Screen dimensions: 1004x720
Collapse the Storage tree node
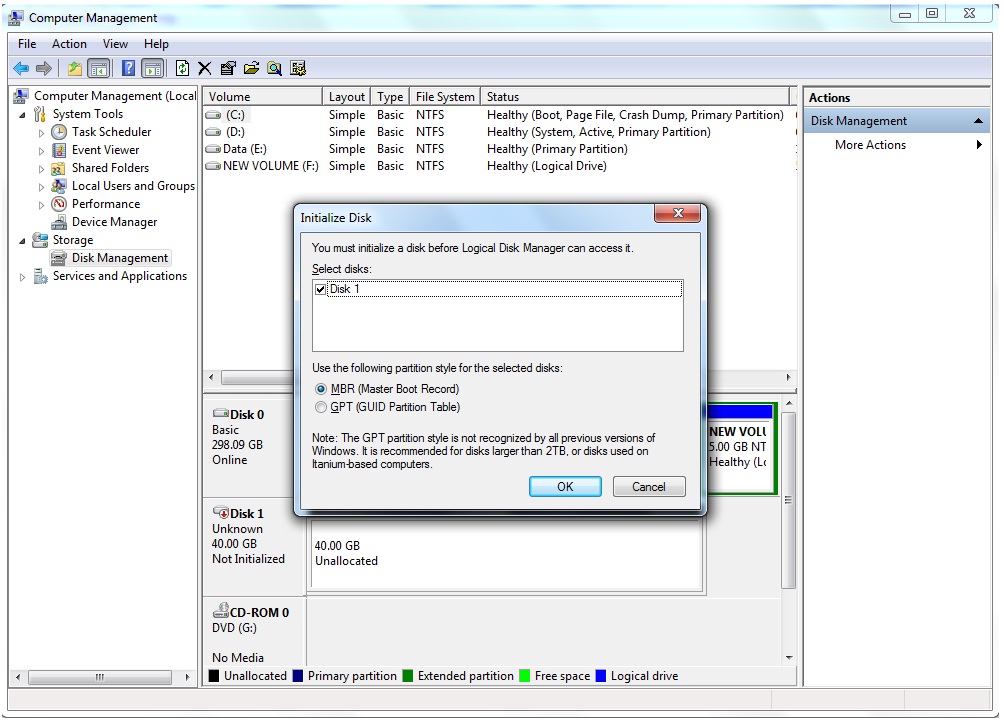pos(22,241)
